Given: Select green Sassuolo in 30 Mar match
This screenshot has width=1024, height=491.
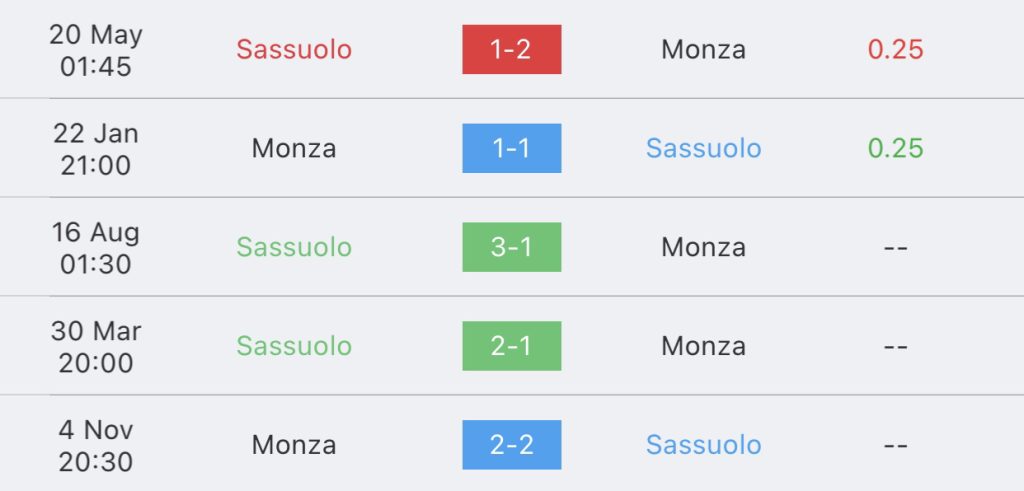Looking at the screenshot, I should coord(294,346).
